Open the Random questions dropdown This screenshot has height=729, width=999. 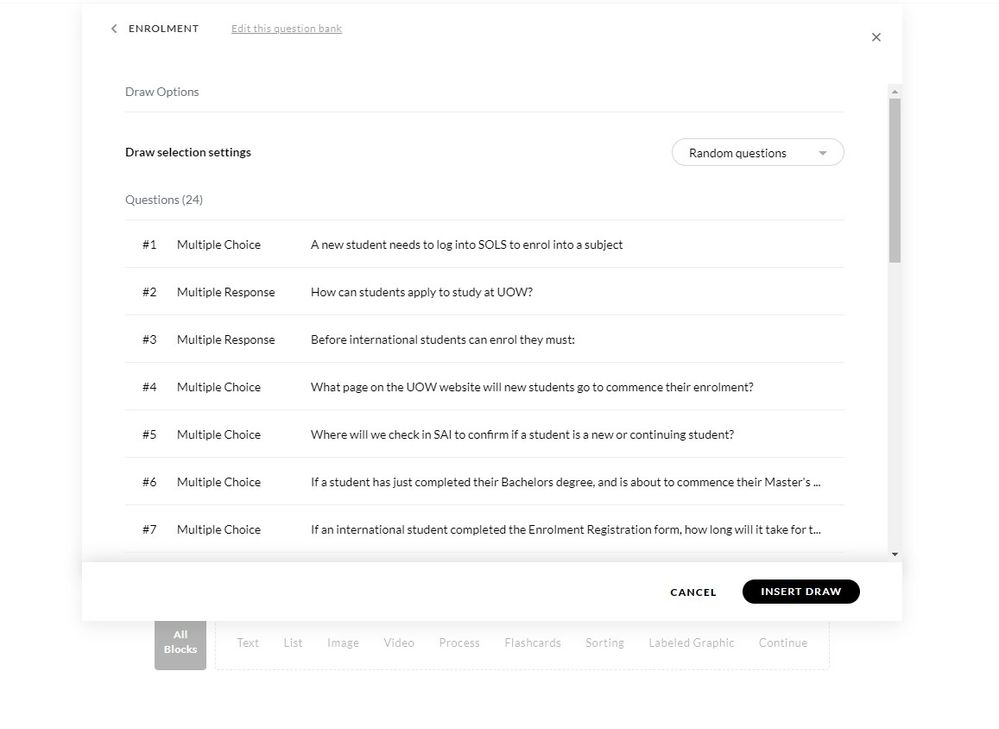click(757, 153)
